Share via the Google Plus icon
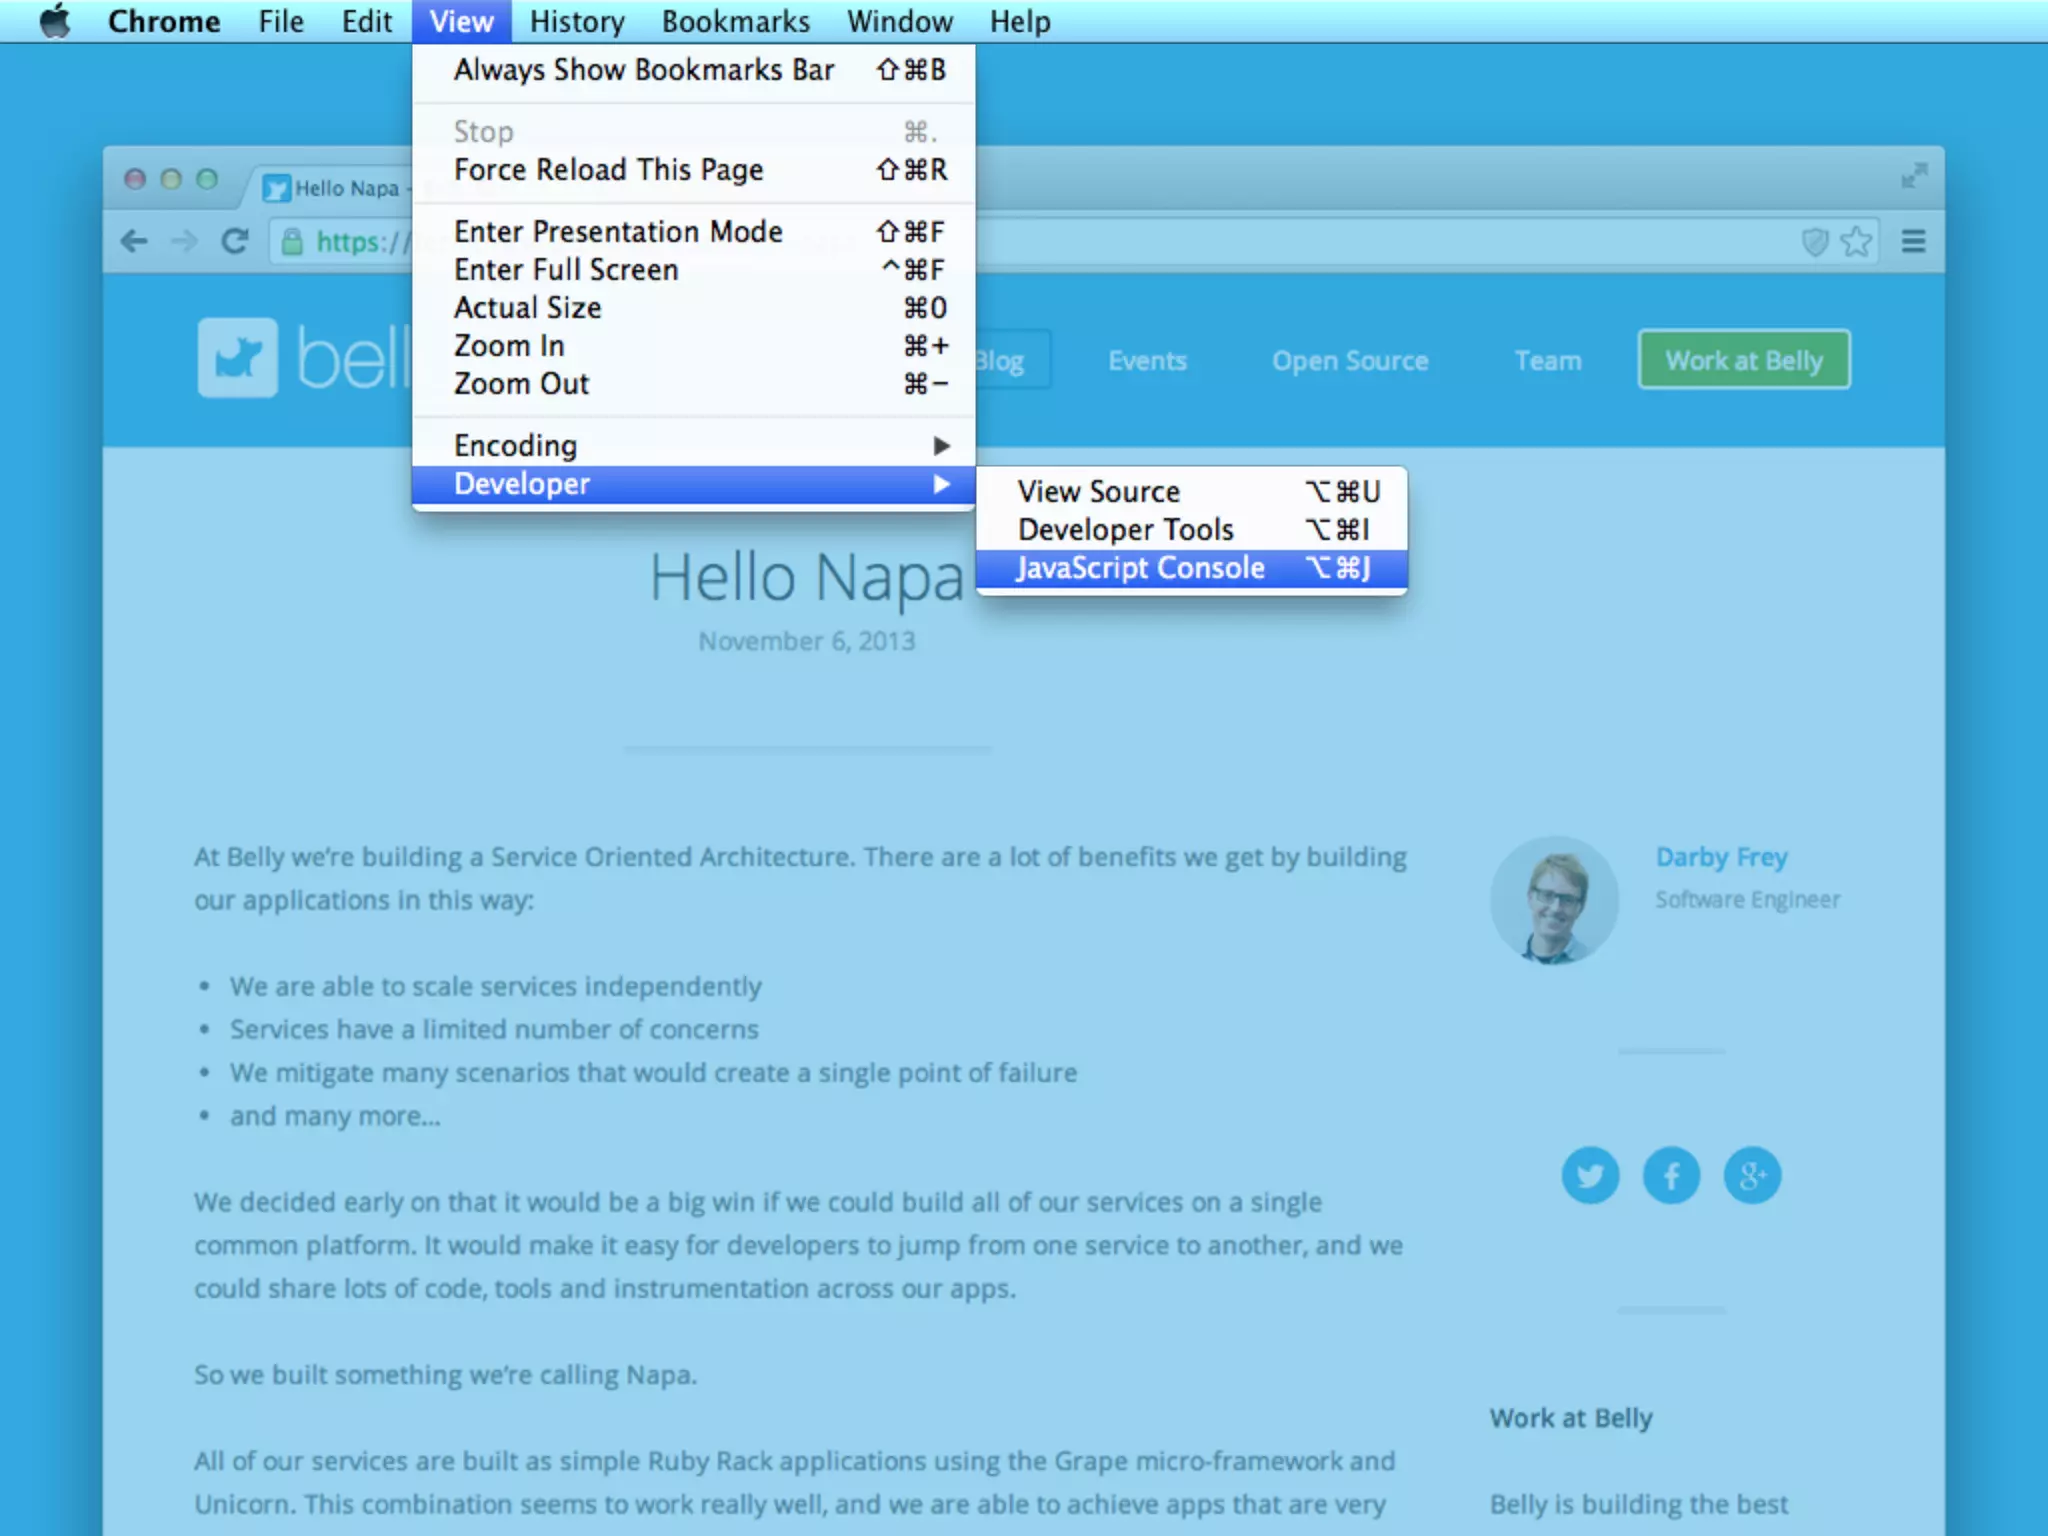The width and height of the screenshot is (2048, 1536). click(1752, 1175)
